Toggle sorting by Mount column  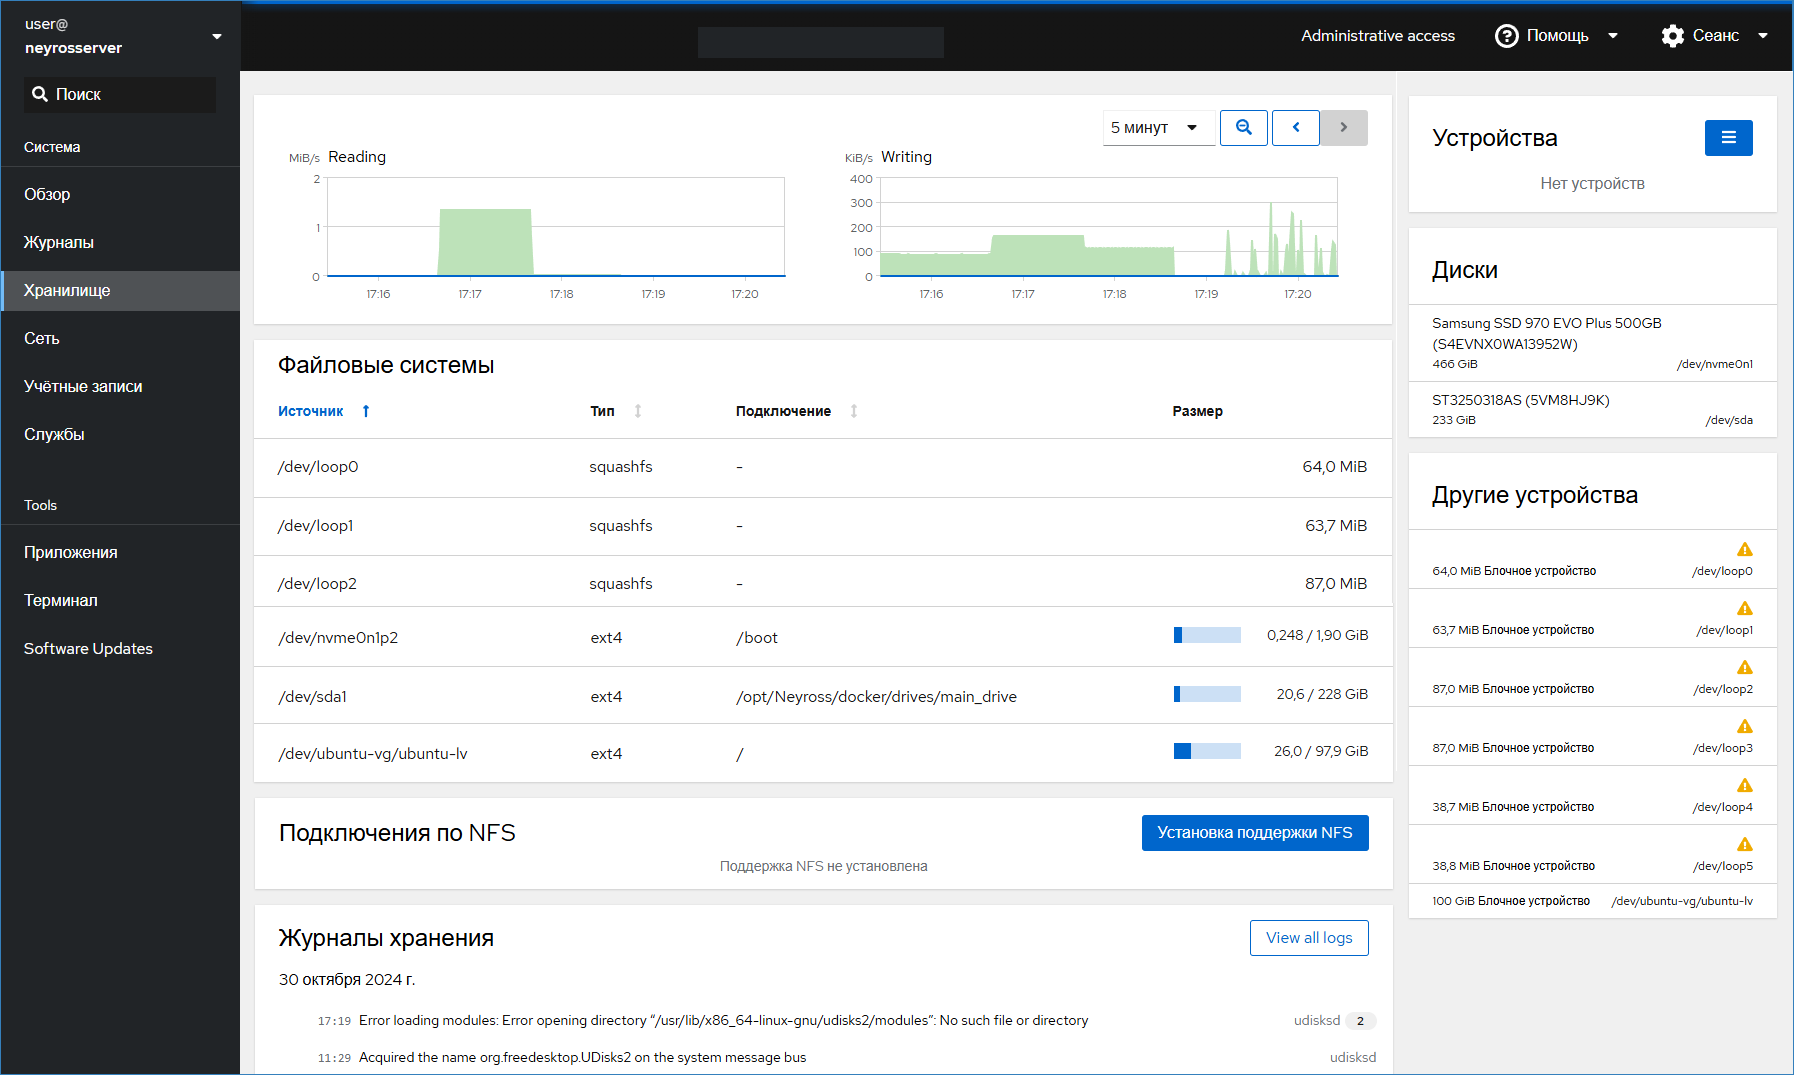coord(854,411)
